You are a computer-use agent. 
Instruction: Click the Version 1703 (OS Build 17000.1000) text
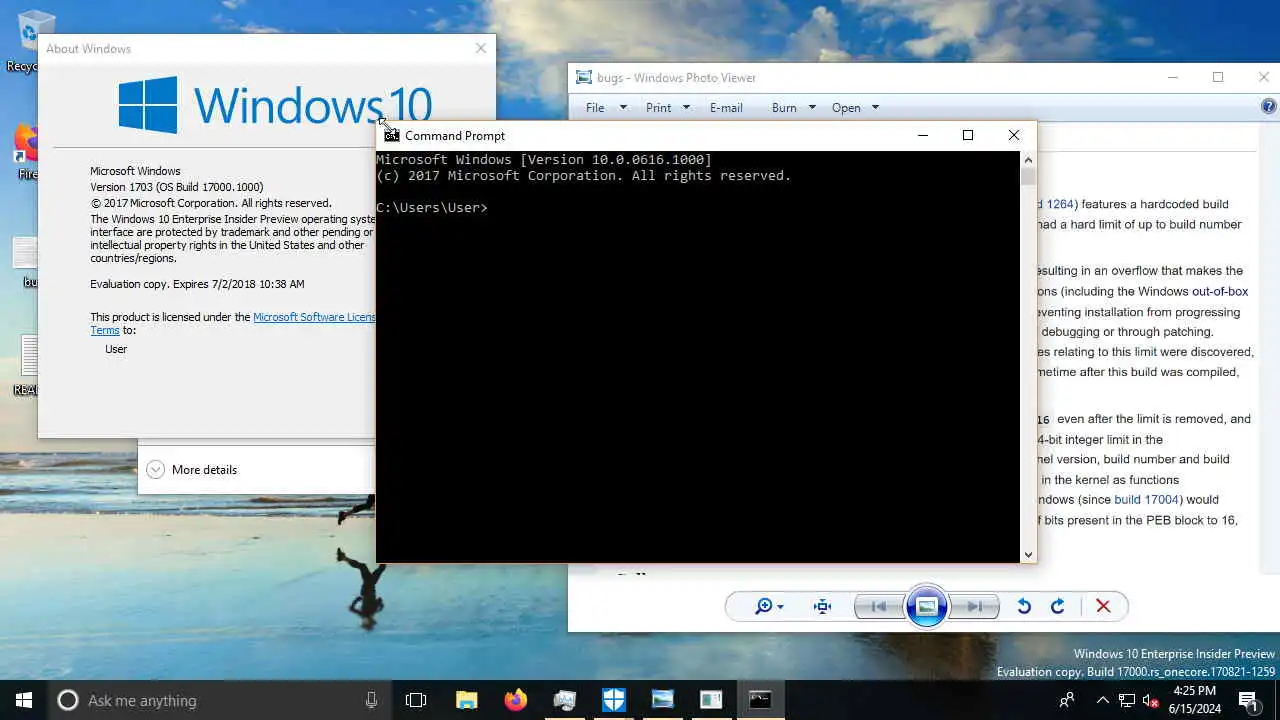[x=177, y=187]
